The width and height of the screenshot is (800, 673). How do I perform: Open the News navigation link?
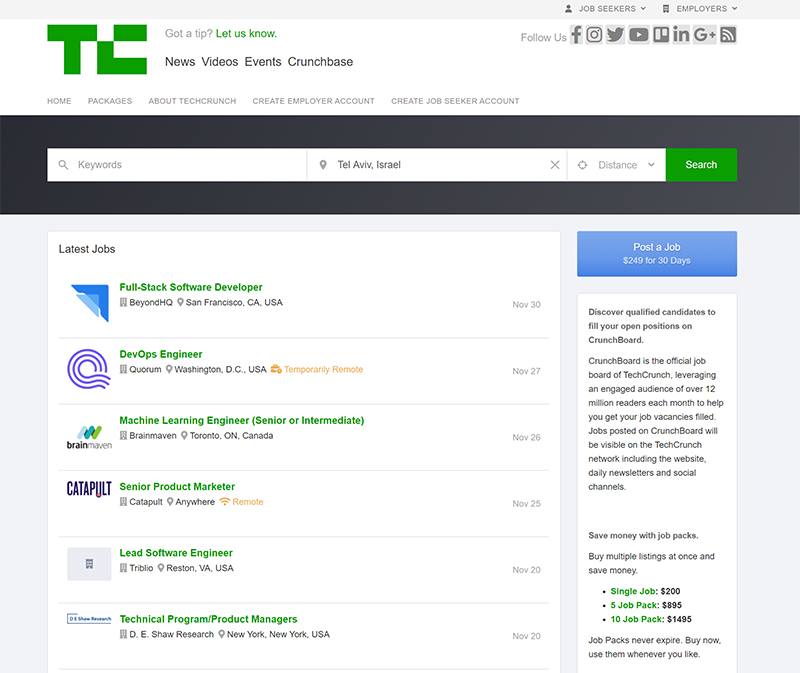(180, 62)
